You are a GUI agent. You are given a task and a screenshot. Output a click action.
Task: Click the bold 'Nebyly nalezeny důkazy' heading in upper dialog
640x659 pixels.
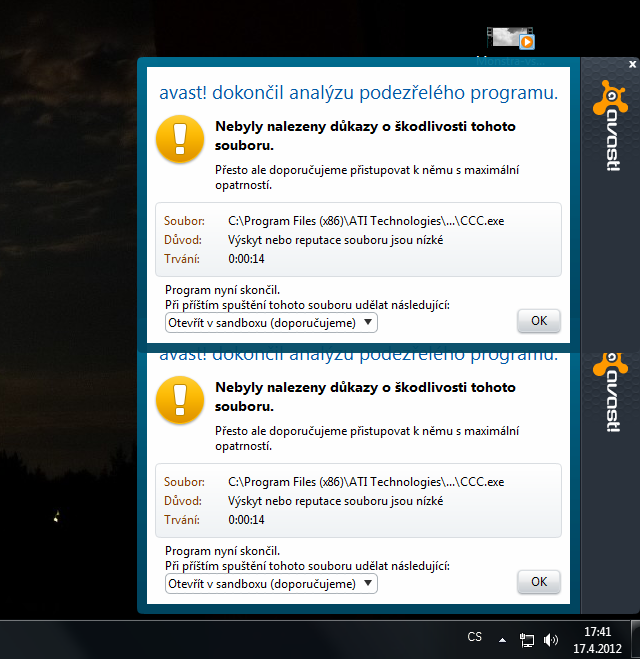click(365, 136)
